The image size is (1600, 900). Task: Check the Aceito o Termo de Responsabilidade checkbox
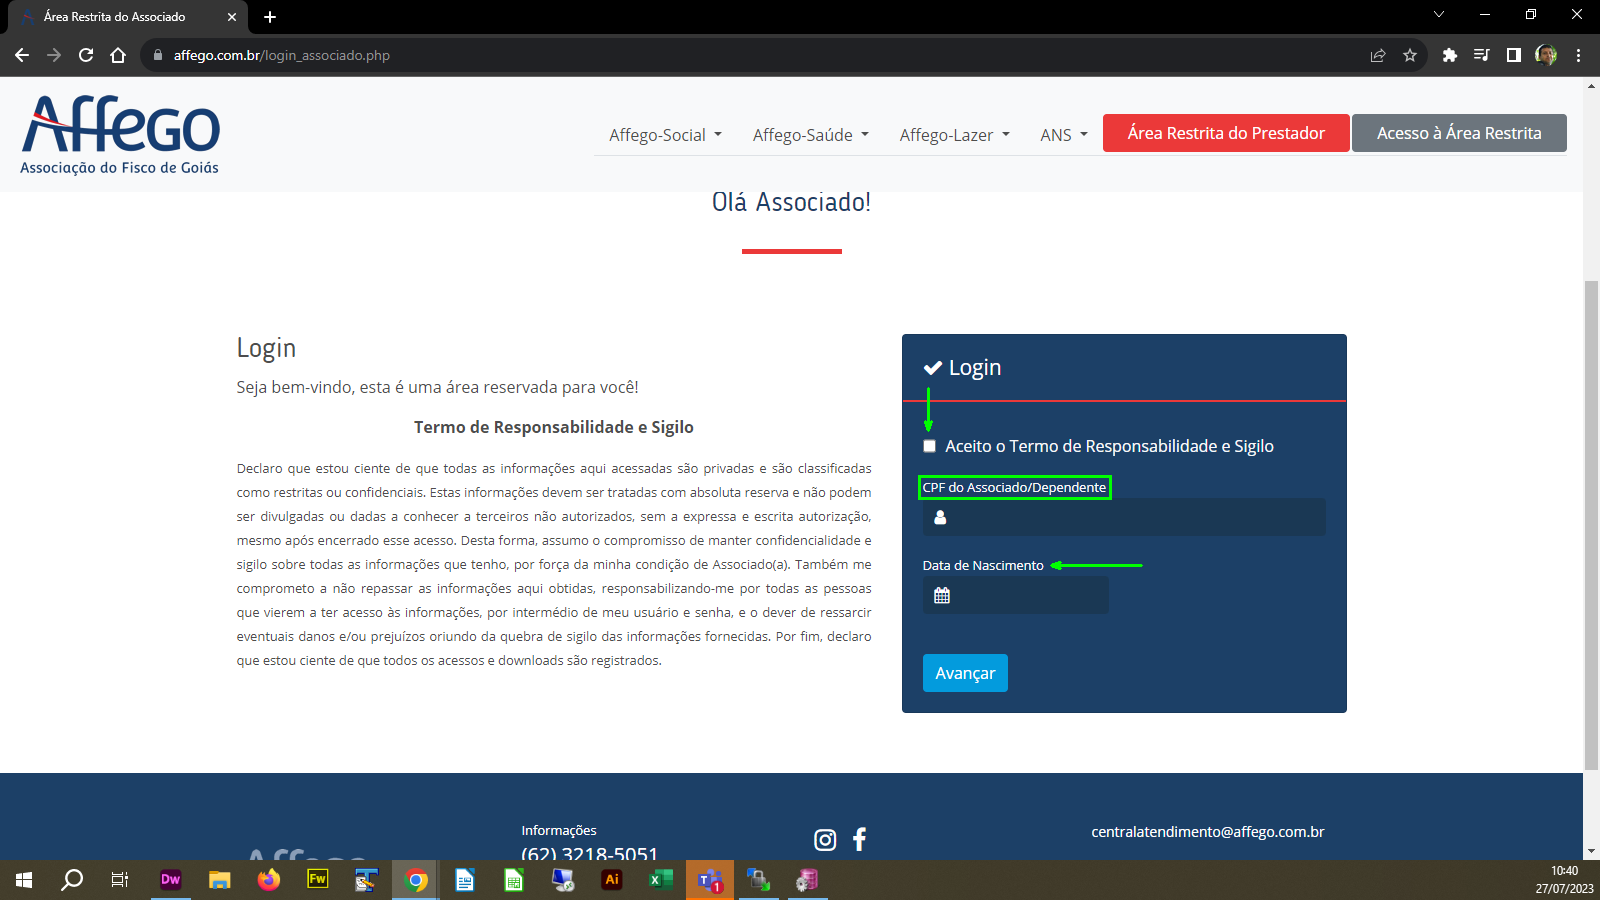click(929, 446)
